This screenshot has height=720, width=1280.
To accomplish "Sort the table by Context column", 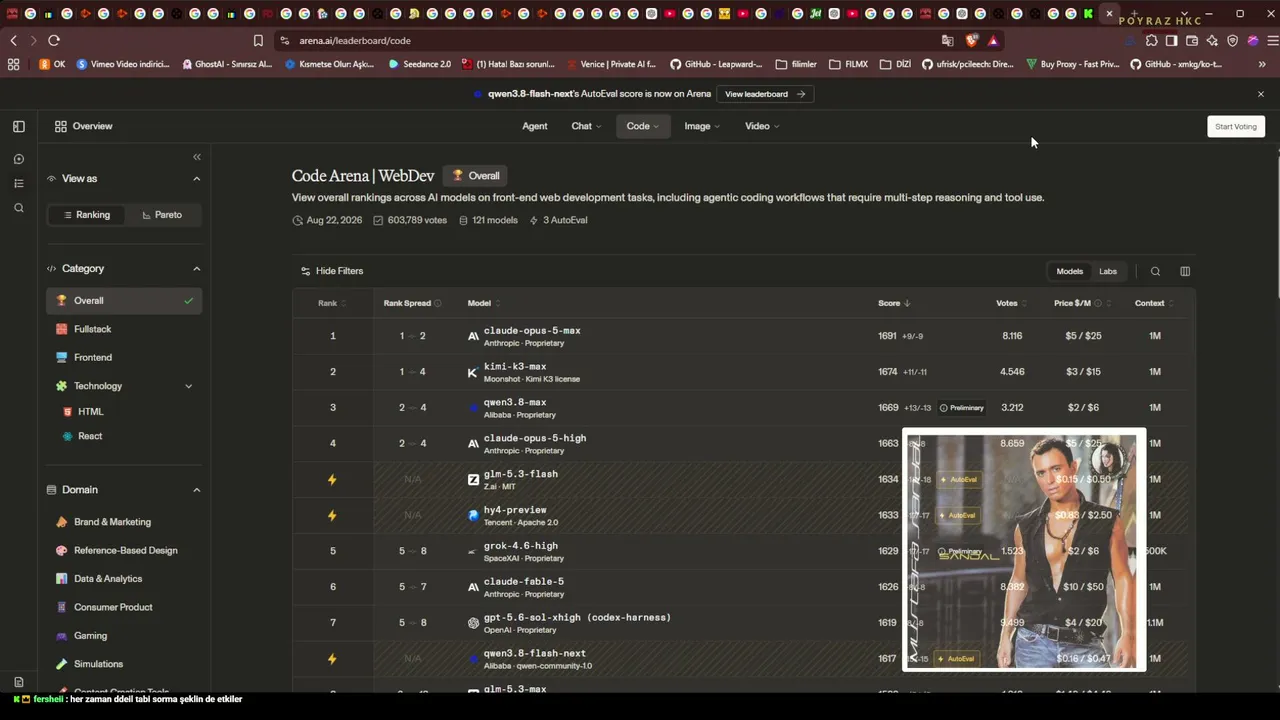I will coord(1154,303).
